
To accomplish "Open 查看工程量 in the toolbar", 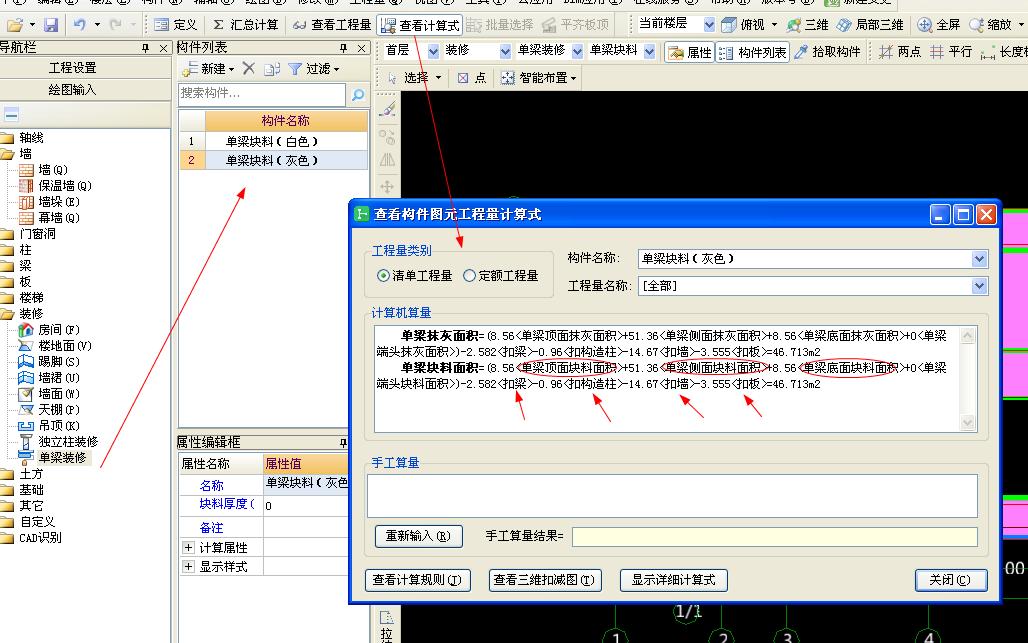I will (x=332, y=25).
